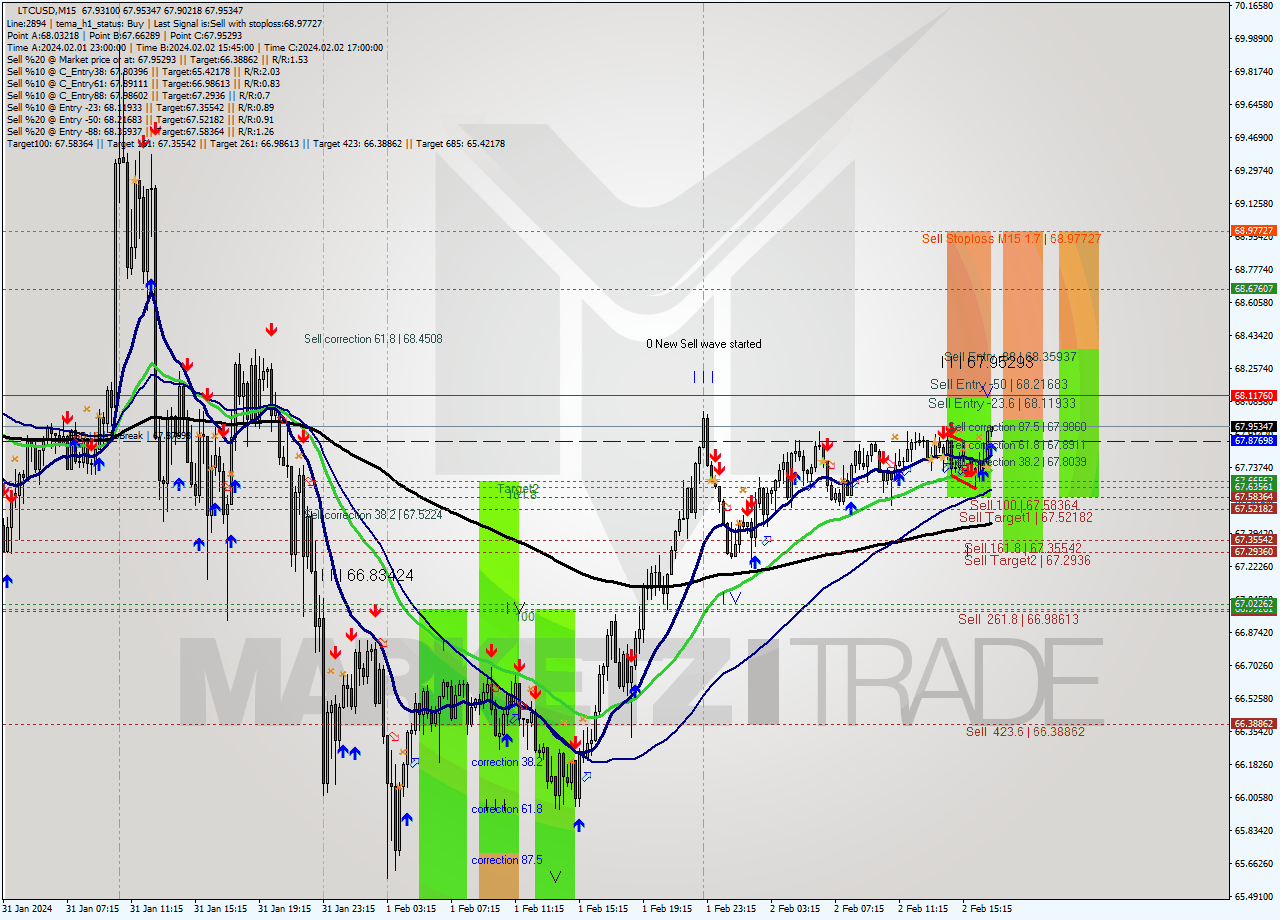Click the blue 'correction 38.2' label

(507, 762)
